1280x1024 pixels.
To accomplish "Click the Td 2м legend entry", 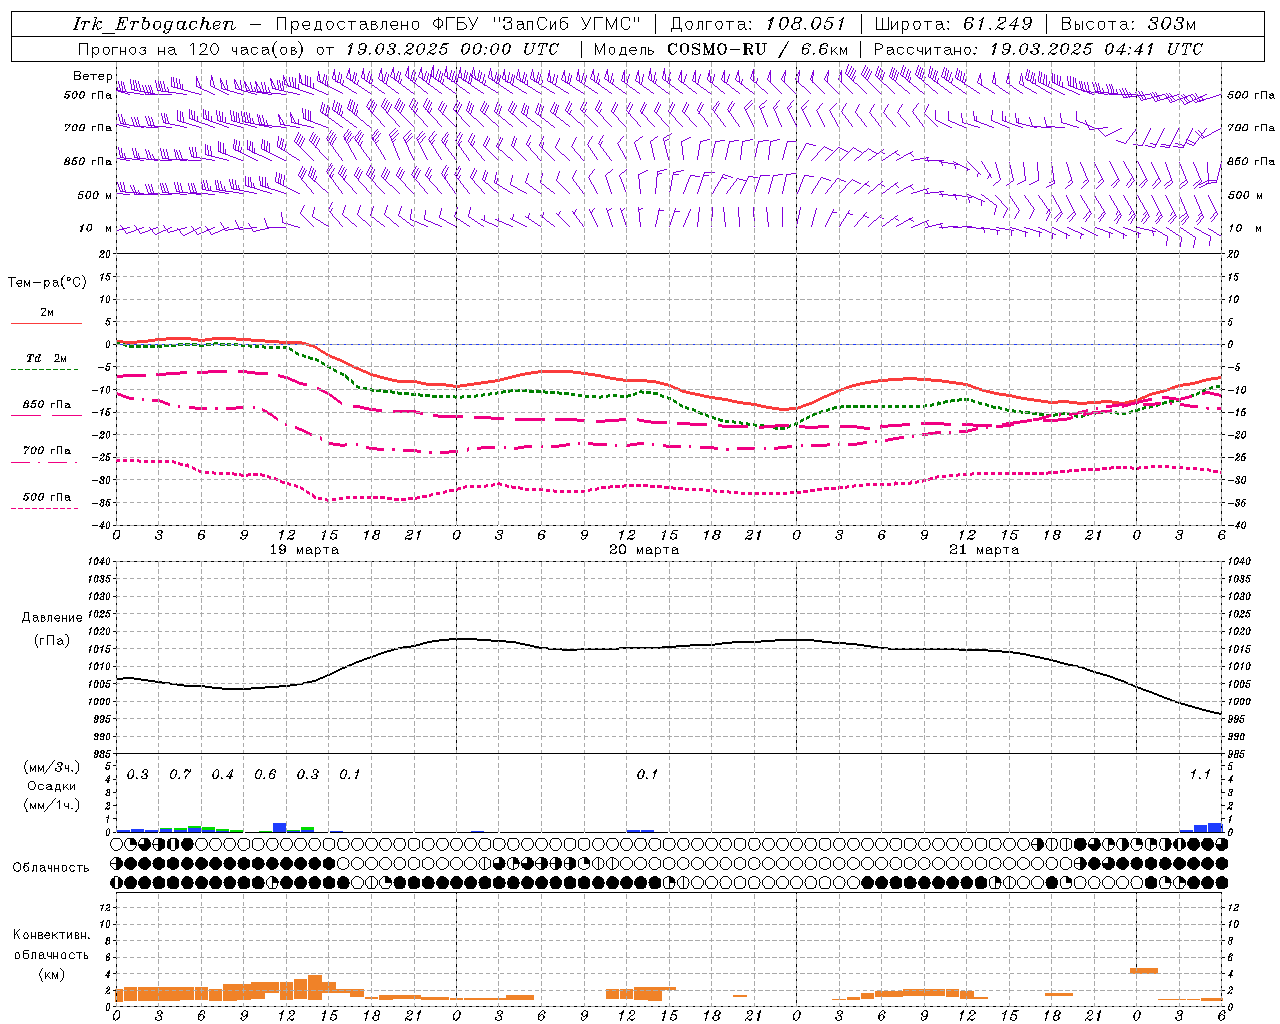I will pos(46,358).
